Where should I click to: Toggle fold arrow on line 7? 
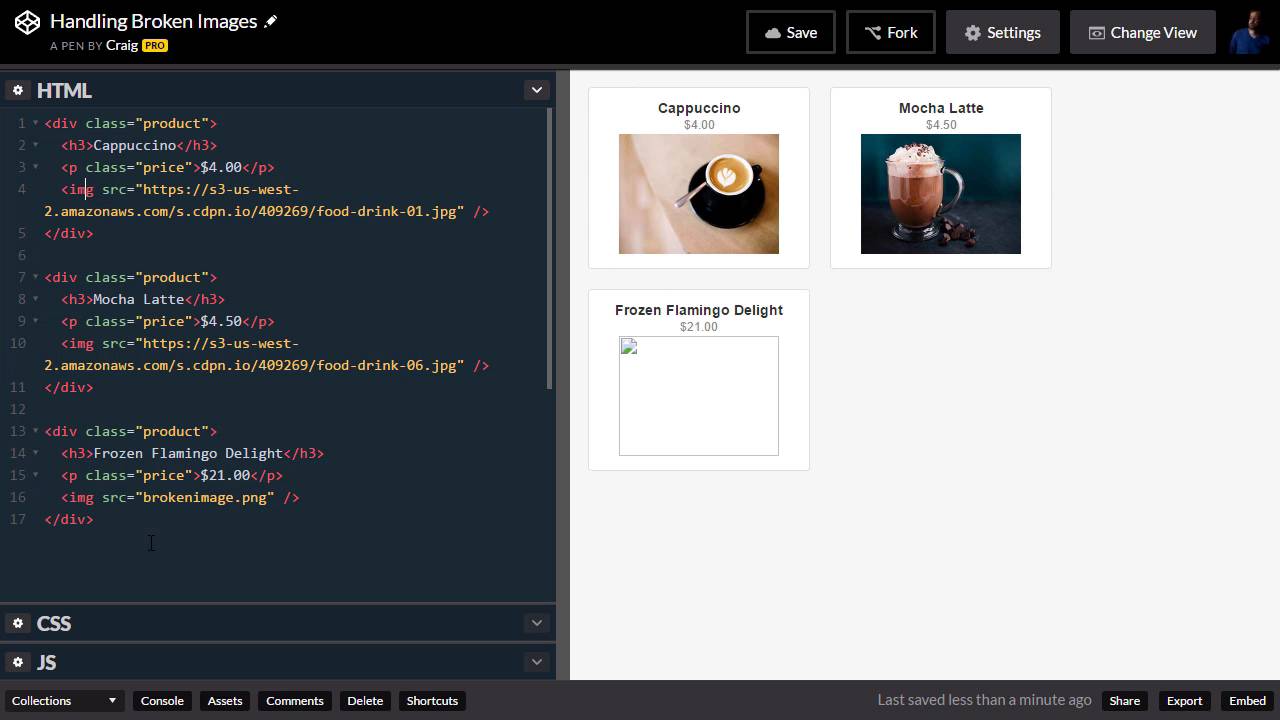click(35, 277)
